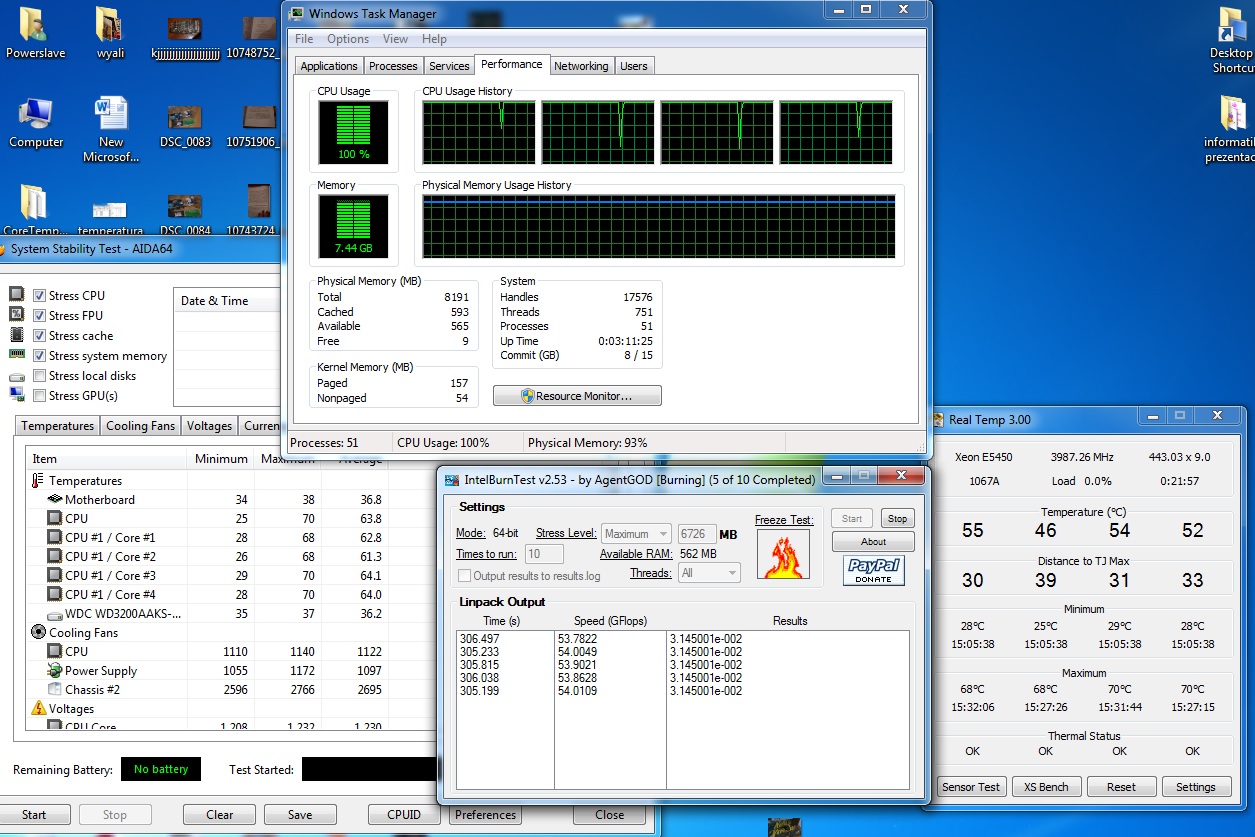Click the Real Temp title bar icon
Viewport: 1255px width, 837px height.
point(940,420)
